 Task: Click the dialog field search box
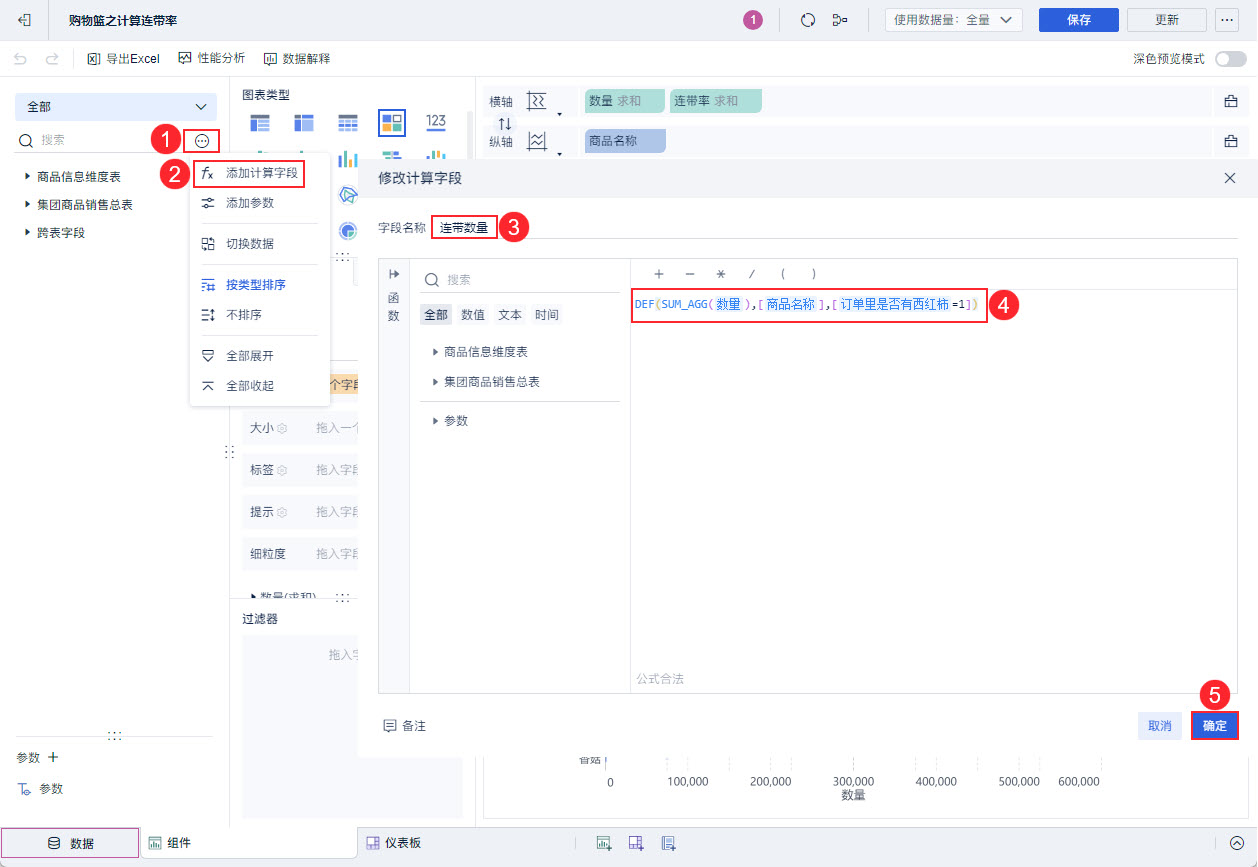(x=520, y=280)
